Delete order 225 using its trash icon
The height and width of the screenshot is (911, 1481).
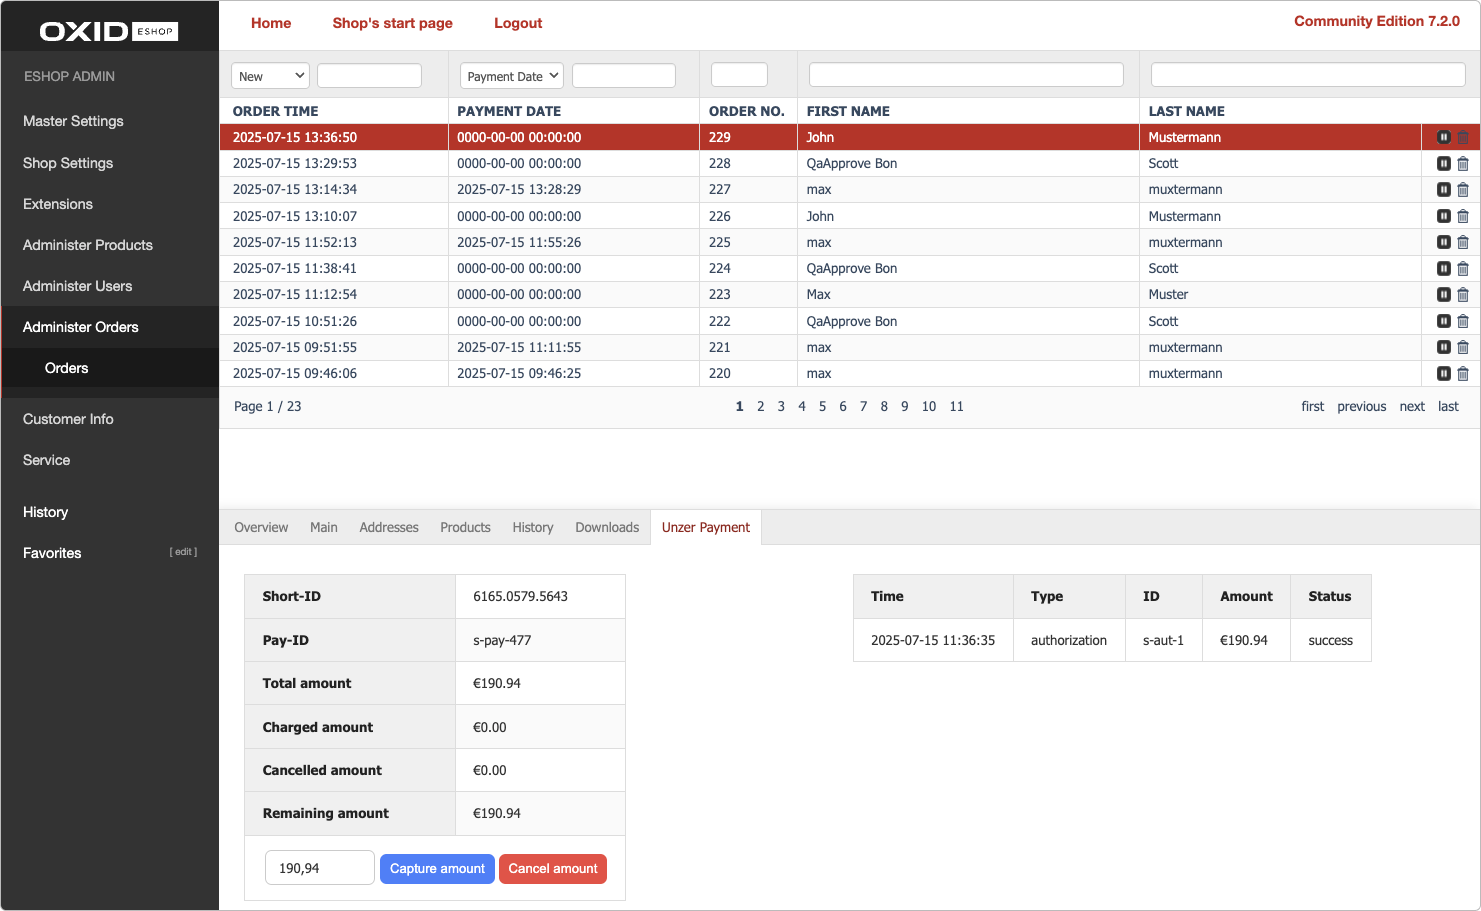(1463, 242)
